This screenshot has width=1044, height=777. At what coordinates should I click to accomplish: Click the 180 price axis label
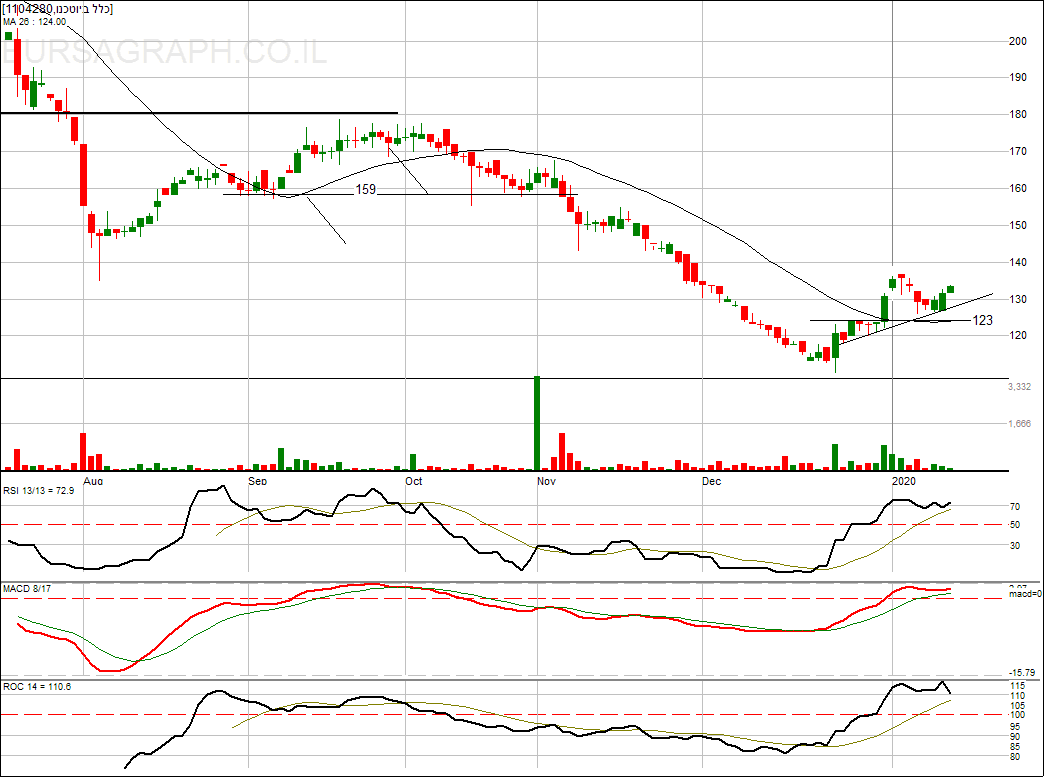click(1018, 115)
